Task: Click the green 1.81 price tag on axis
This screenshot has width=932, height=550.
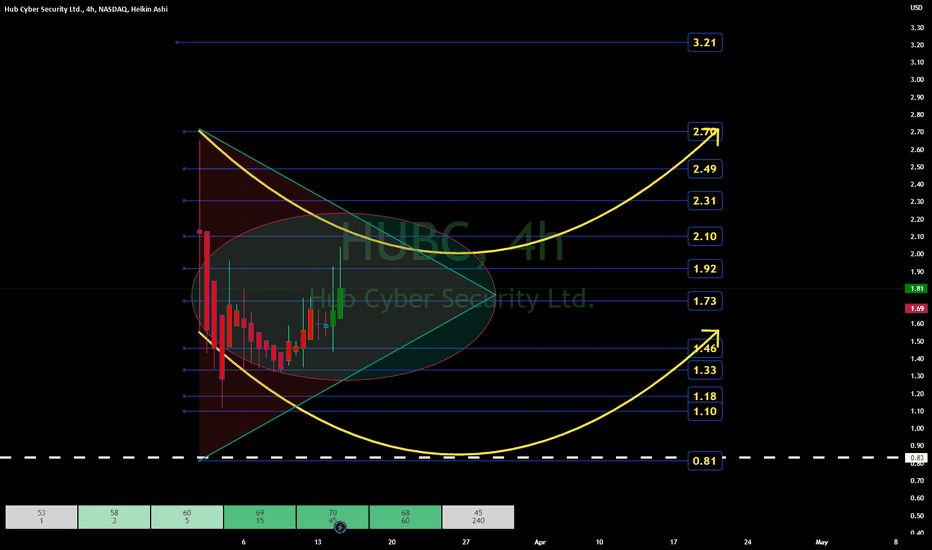Action: [x=916, y=288]
